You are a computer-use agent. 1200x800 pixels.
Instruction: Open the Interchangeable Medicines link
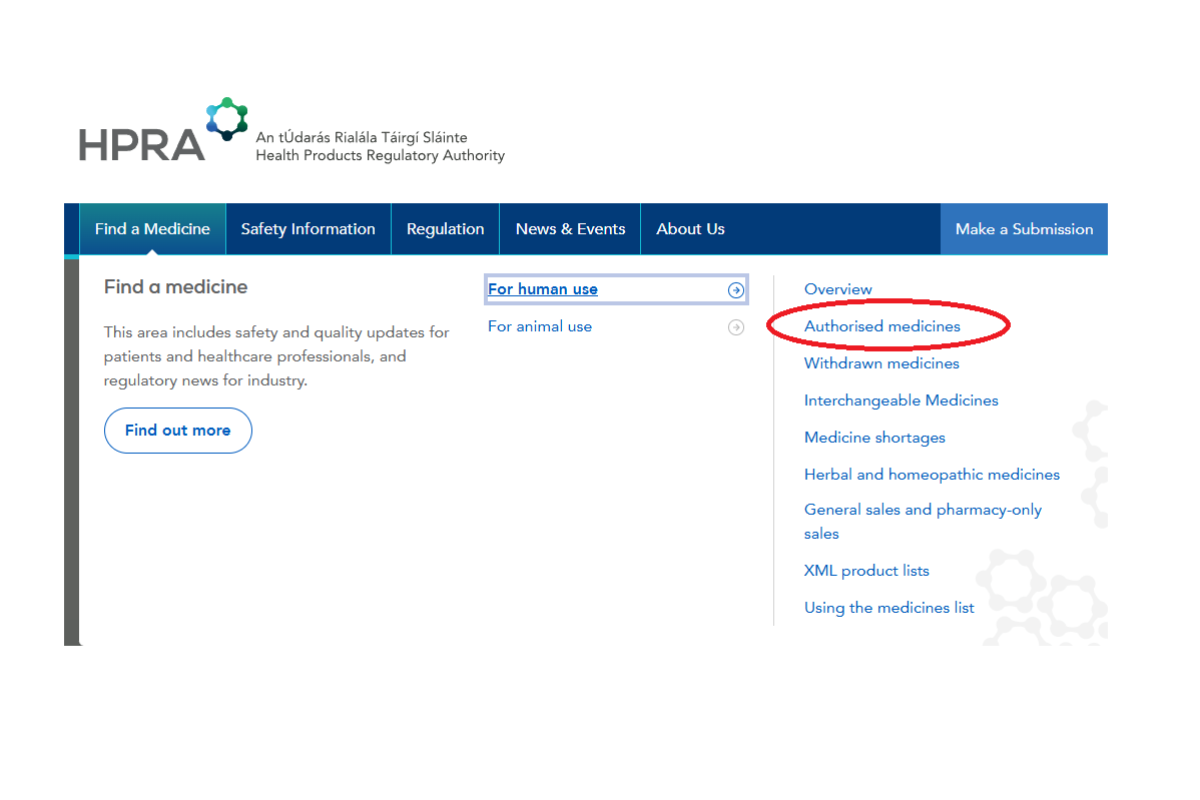pyautogui.click(x=901, y=401)
